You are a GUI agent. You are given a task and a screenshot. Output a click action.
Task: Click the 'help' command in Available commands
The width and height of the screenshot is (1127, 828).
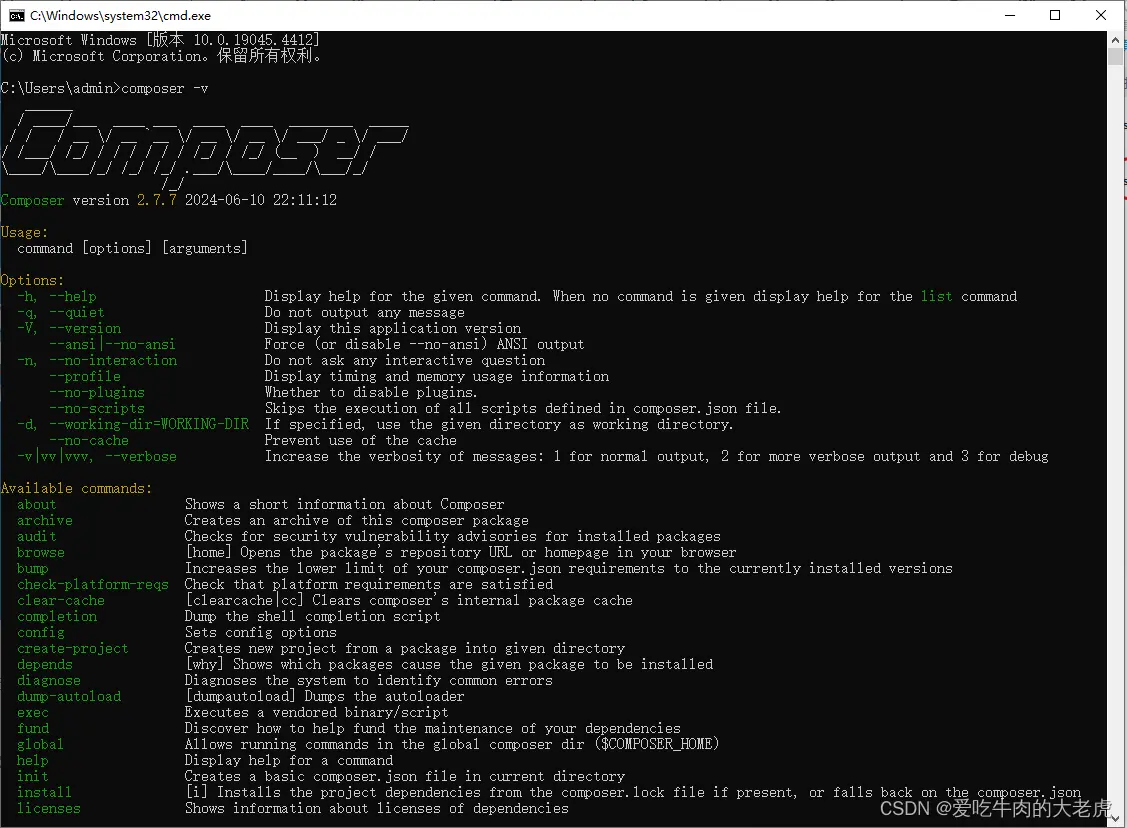[33, 760]
